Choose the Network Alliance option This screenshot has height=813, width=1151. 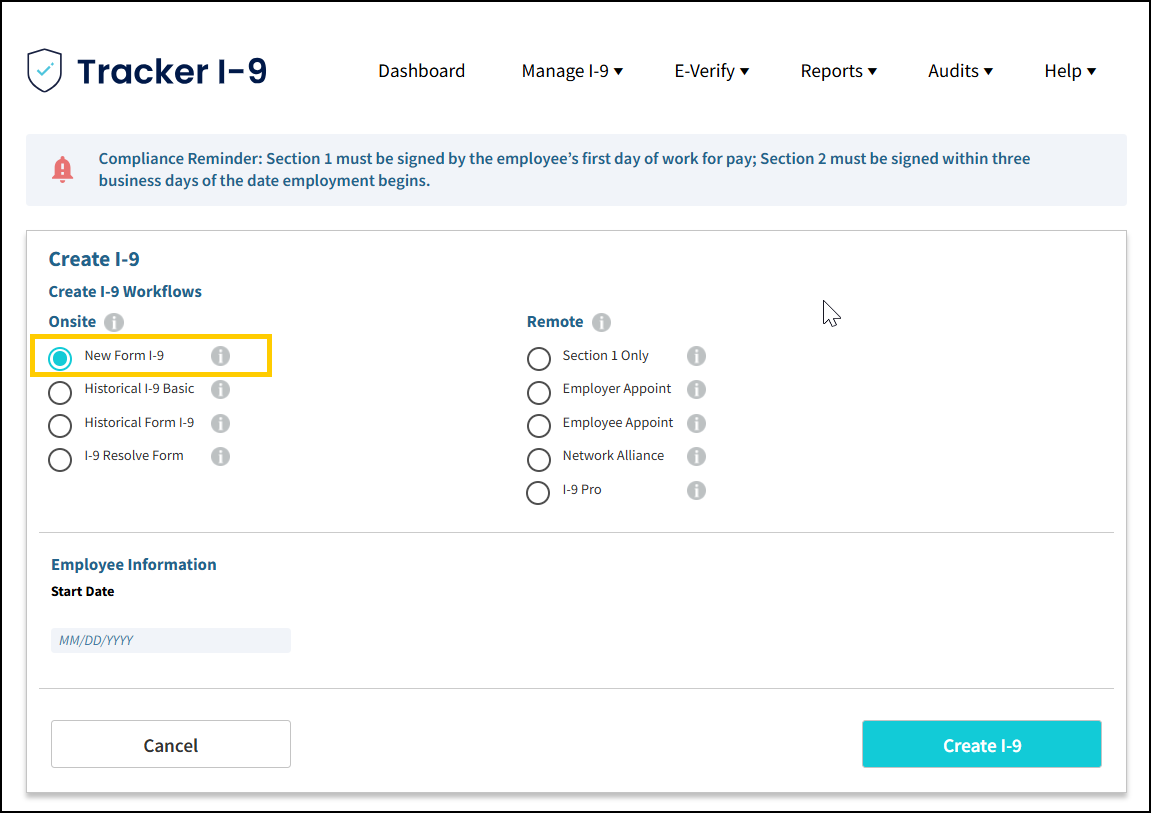point(539,459)
